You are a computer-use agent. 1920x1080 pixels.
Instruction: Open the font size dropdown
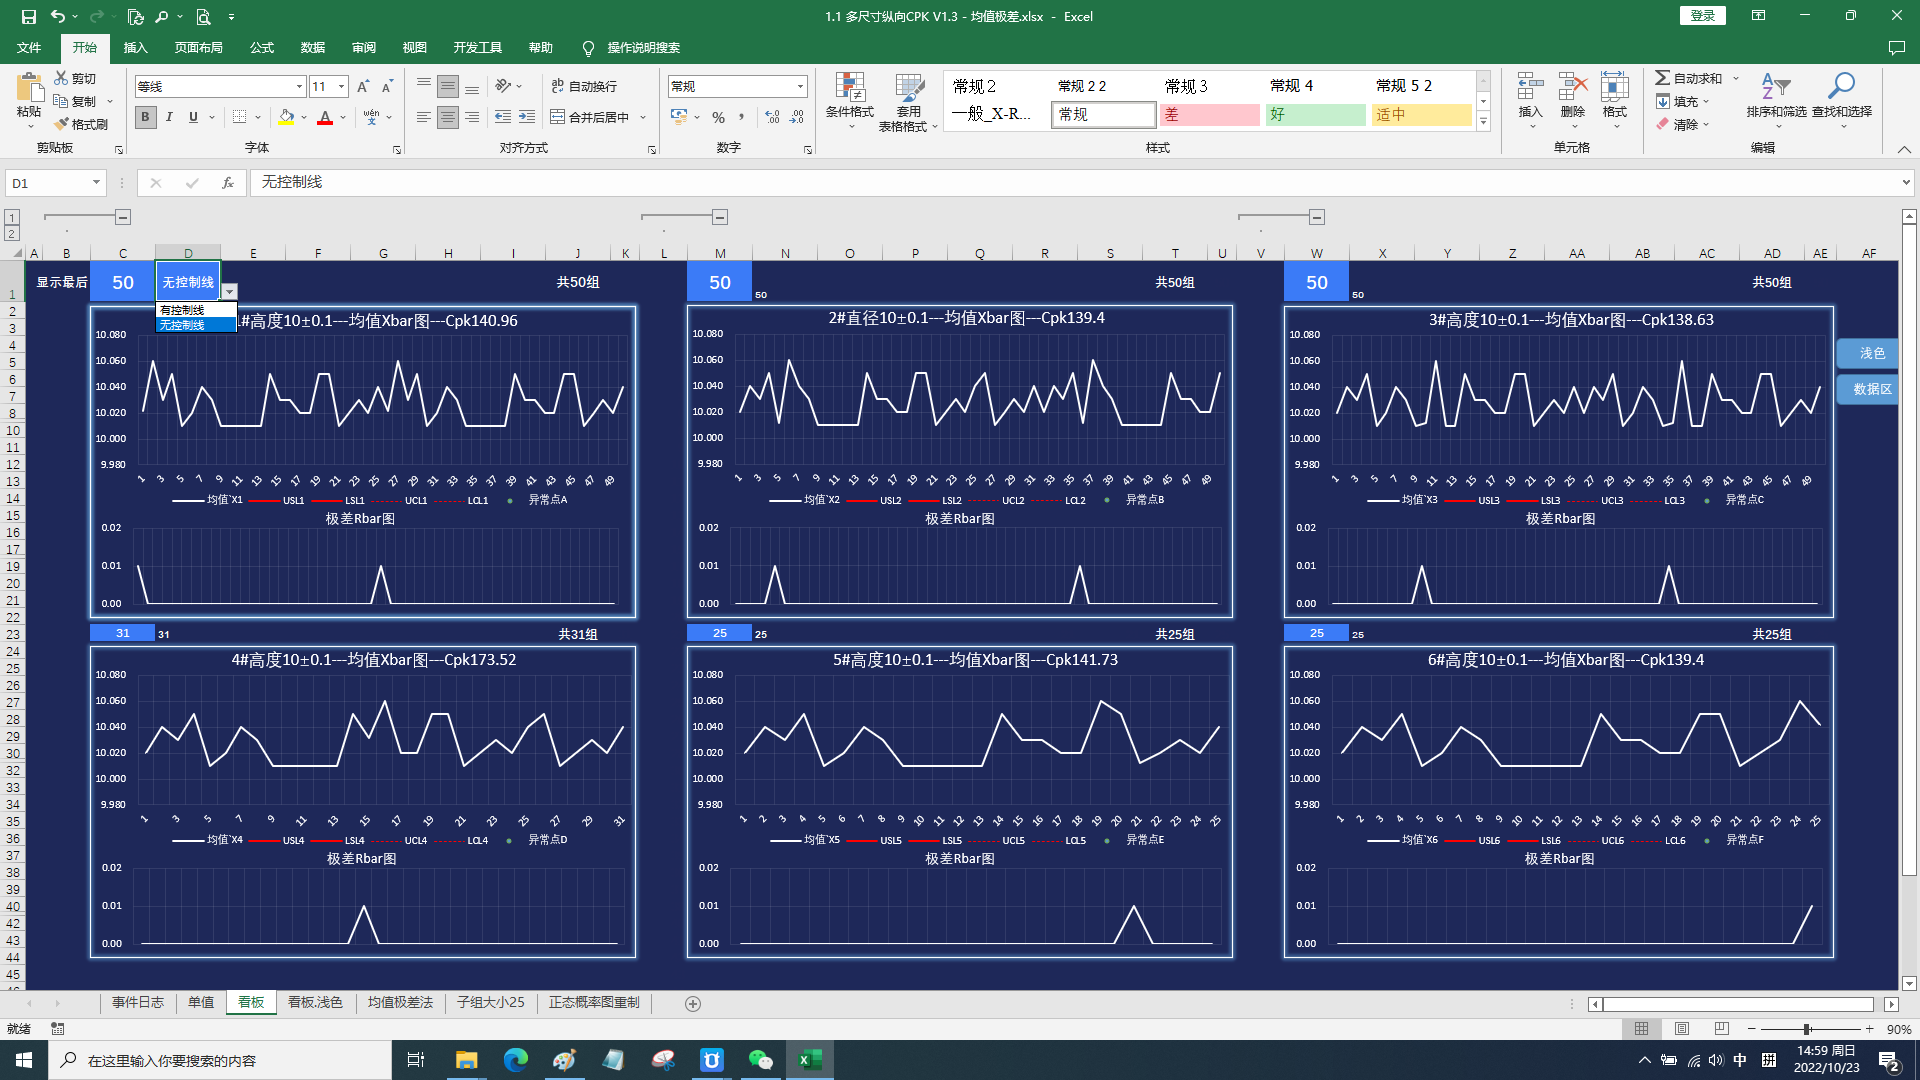(341, 87)
